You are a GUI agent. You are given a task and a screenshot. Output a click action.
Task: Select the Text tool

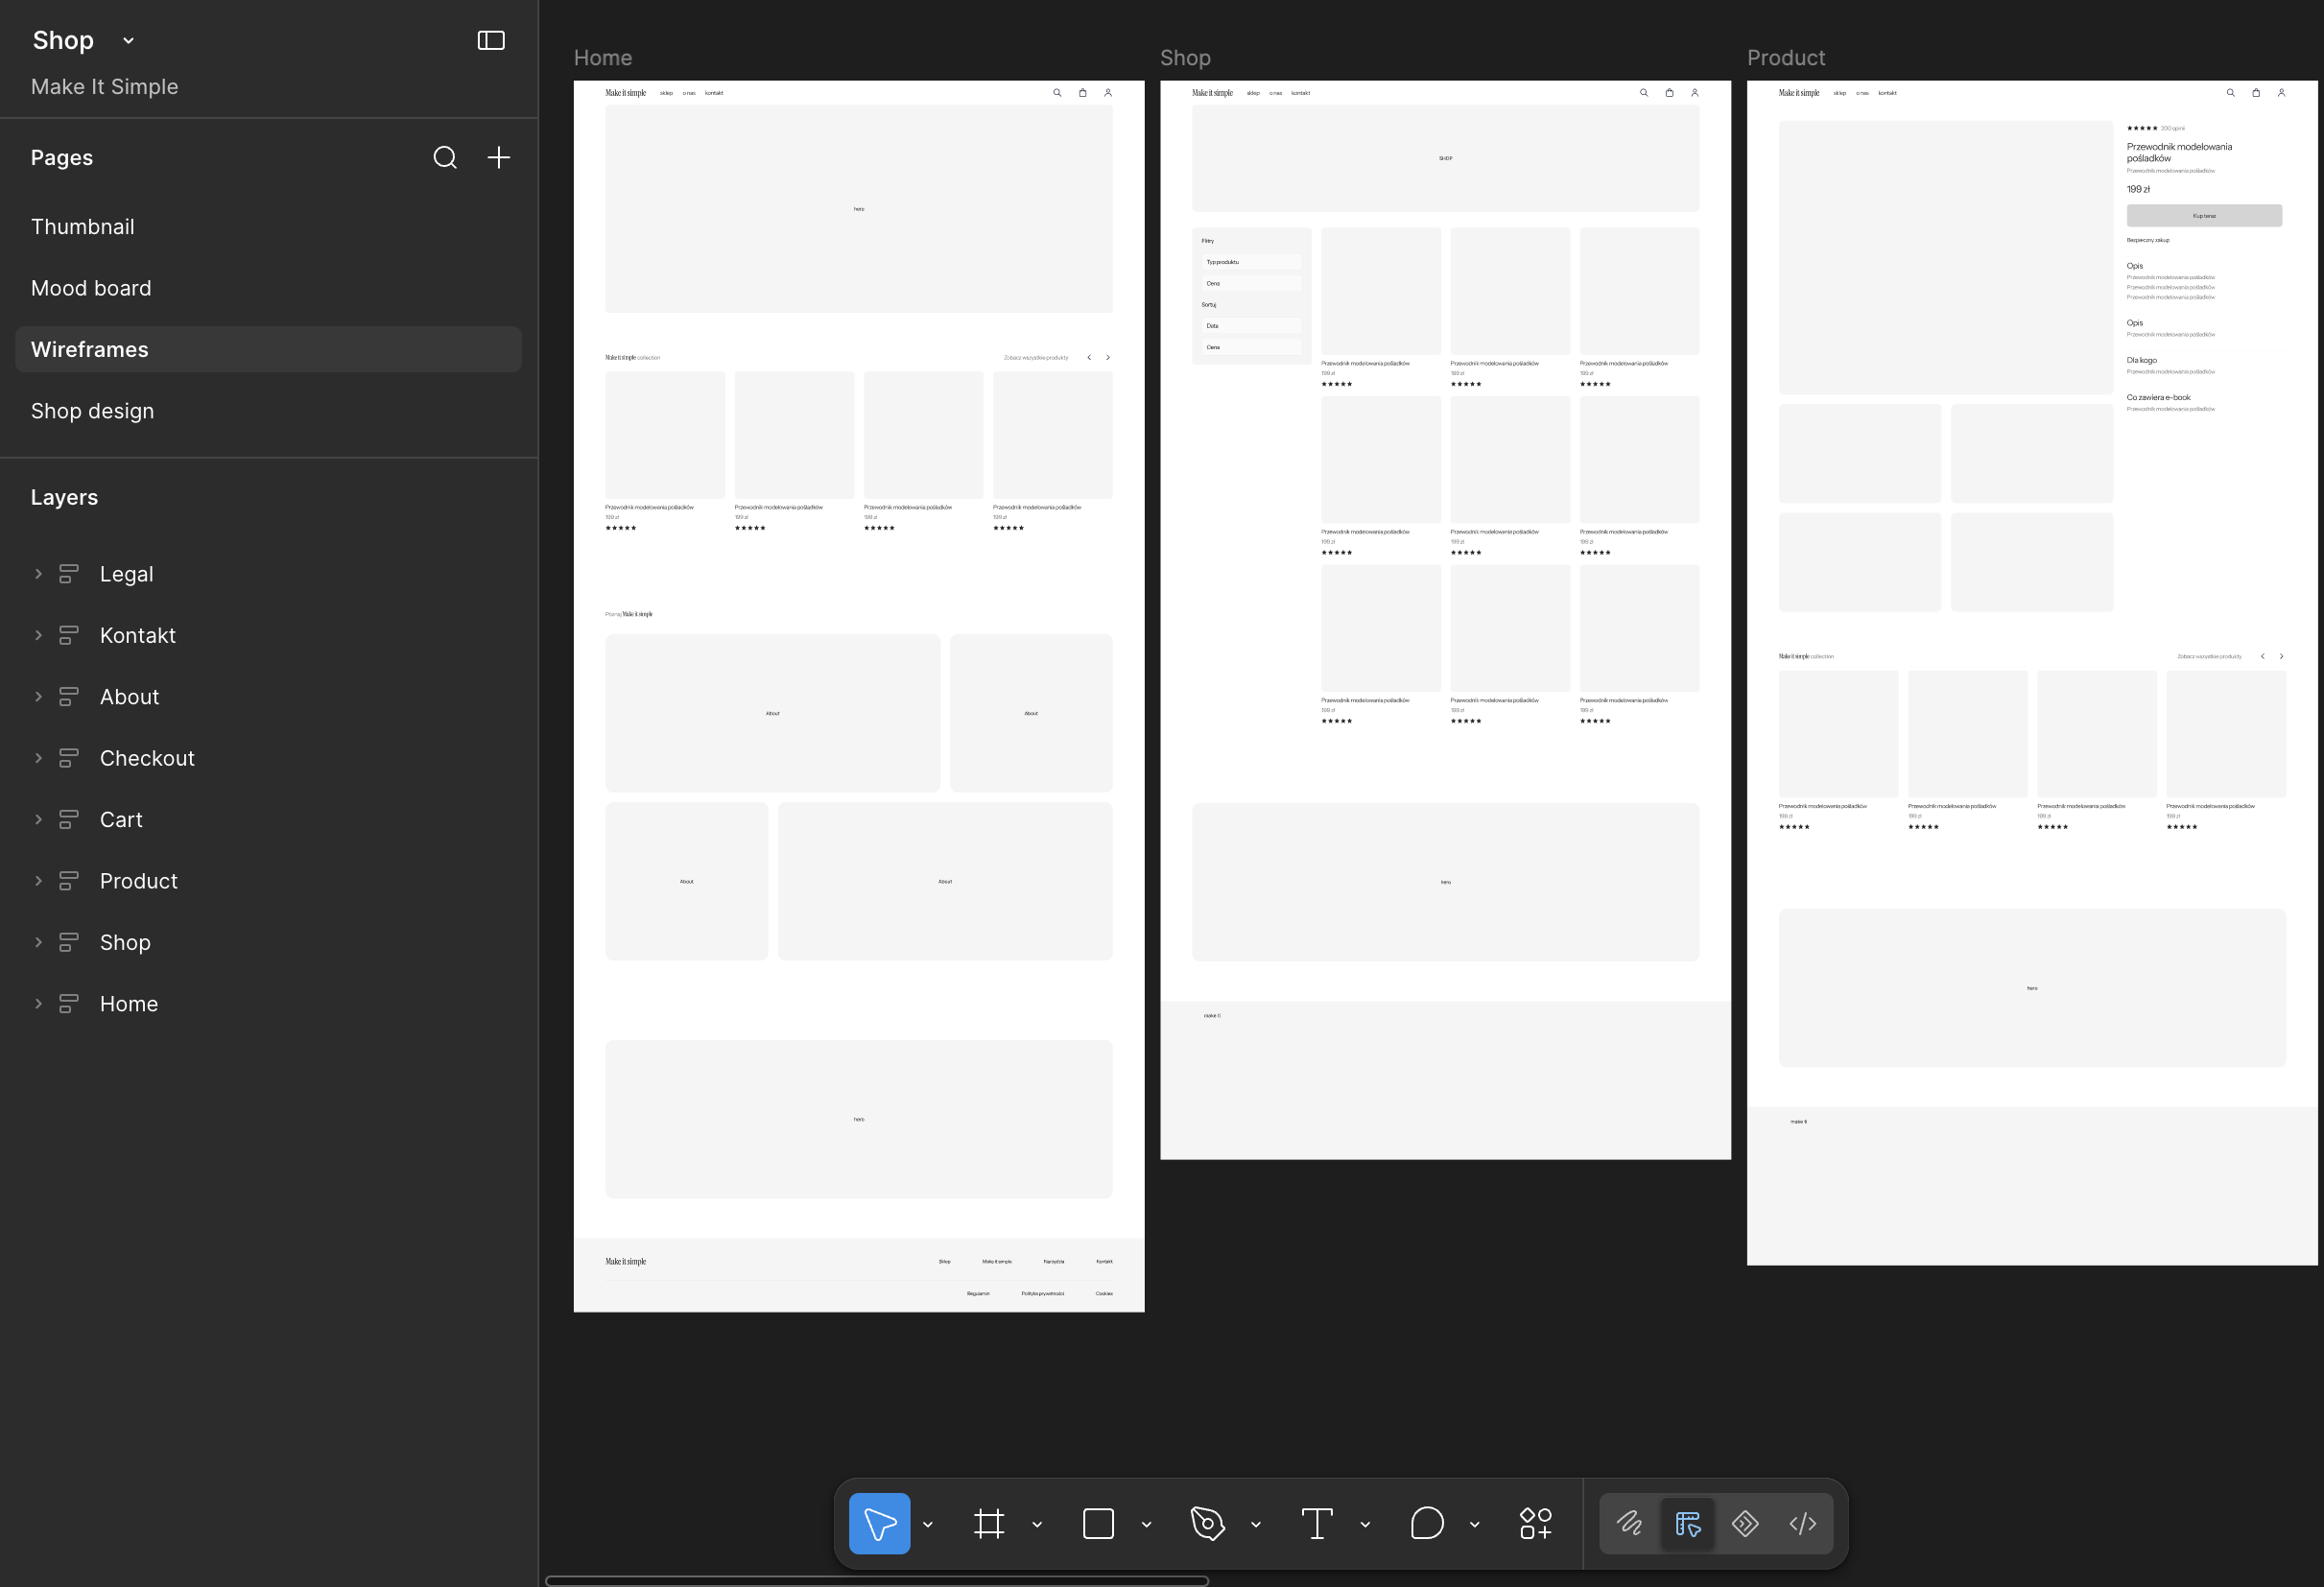point(1317,1523)
